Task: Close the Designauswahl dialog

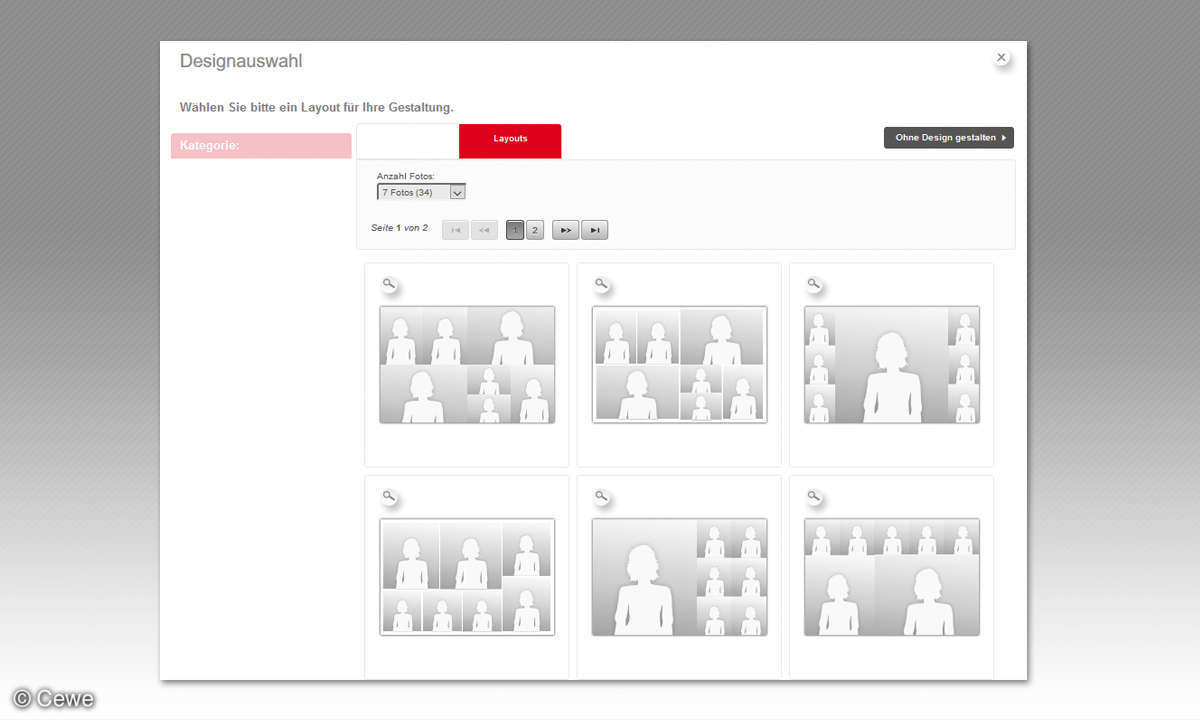Action: tap(1001, 58)
